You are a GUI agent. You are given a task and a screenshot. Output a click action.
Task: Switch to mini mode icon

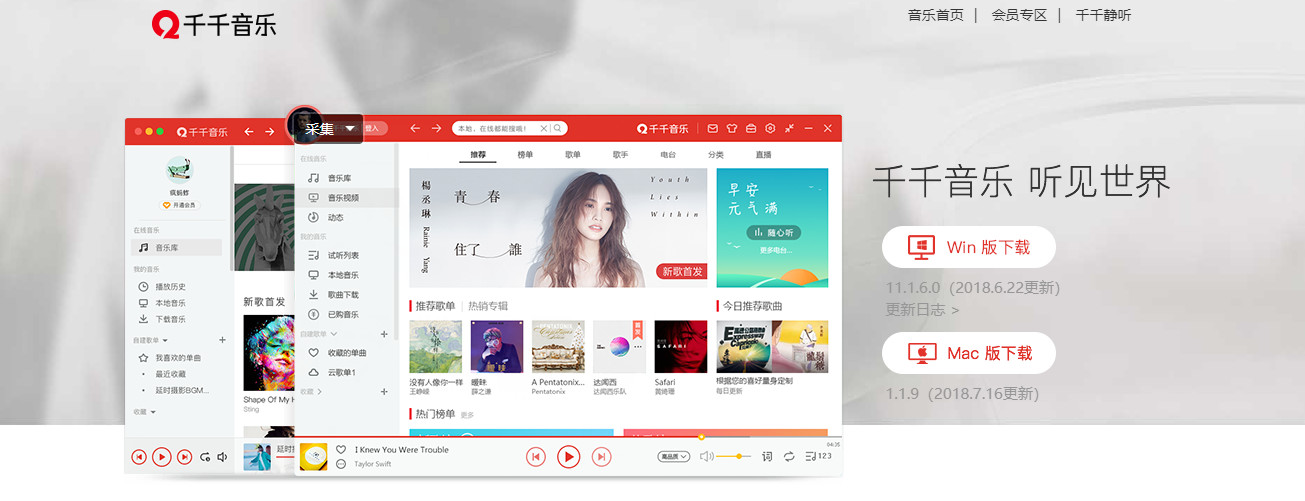(x=789, y=129)
